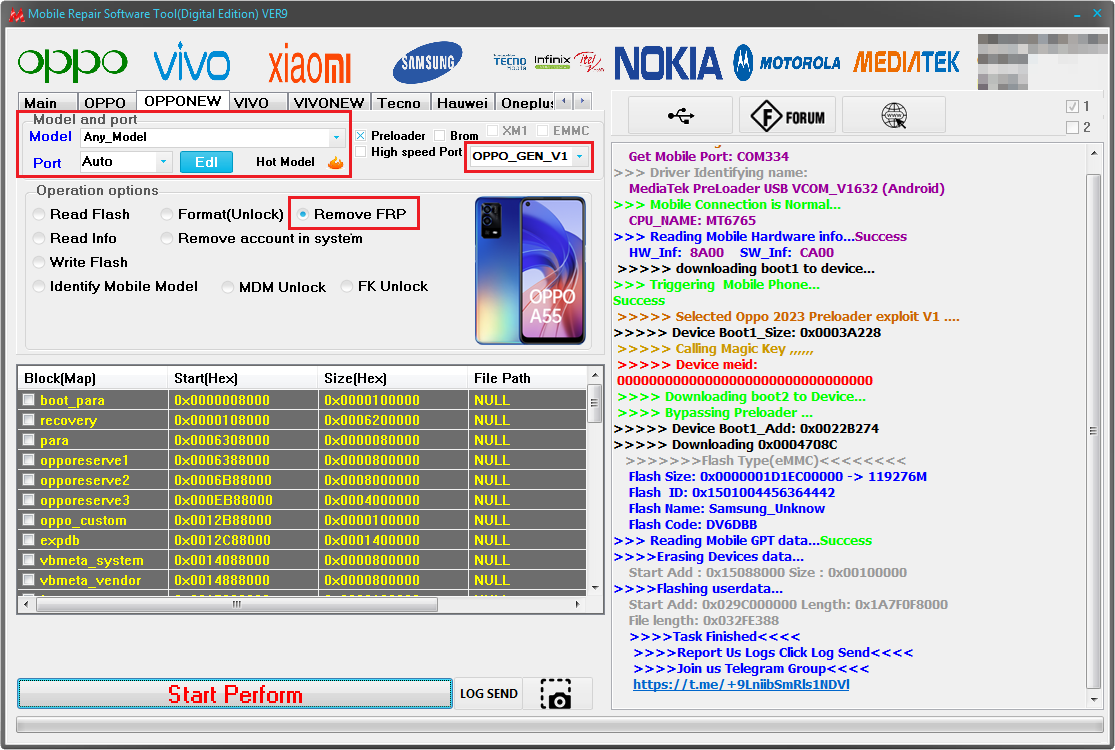Click the Start Perform button
Image resolution: width=1115 pixels, height=750 pixels.
235,694
